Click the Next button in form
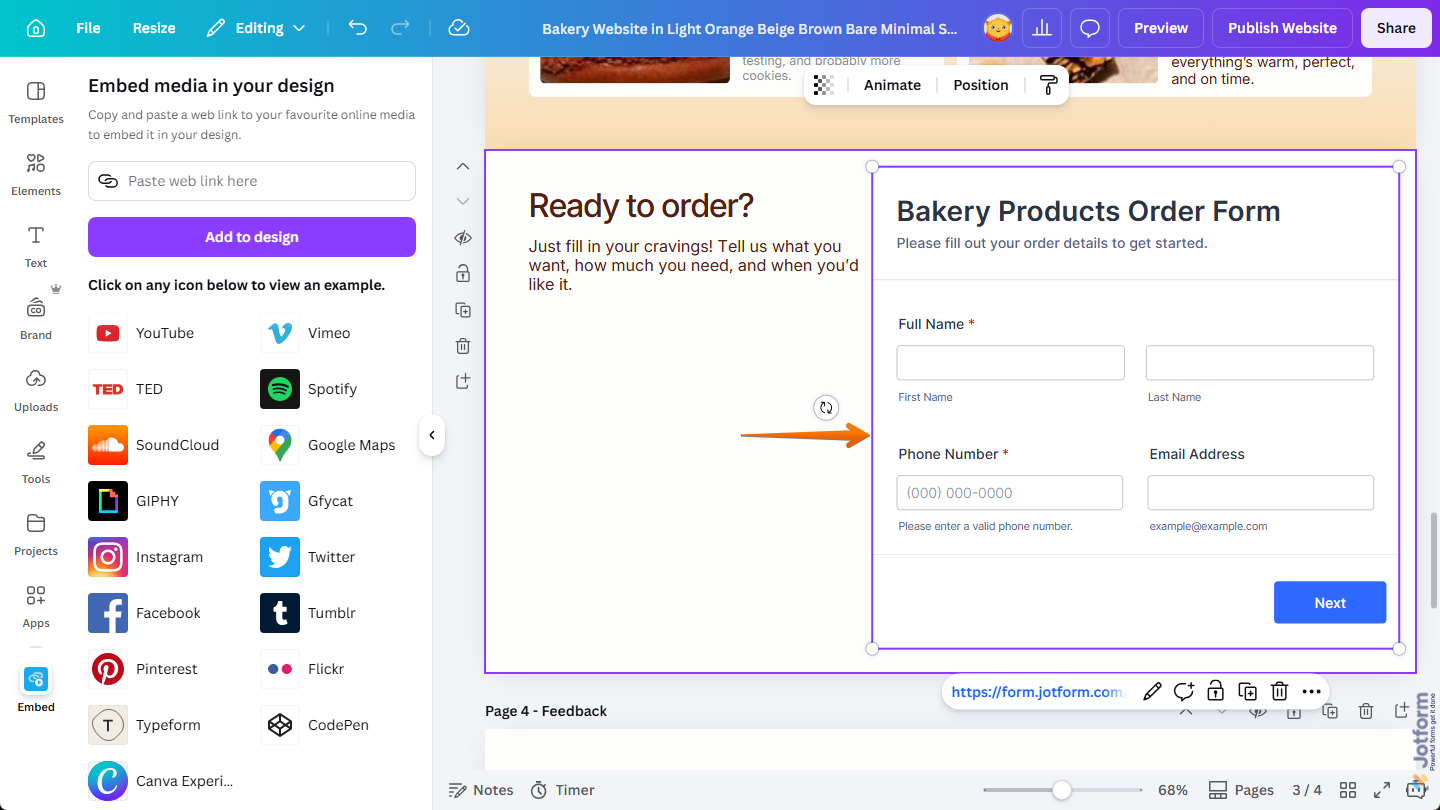The height and width of the screenshot is (810, 1440). (1330, 602)
